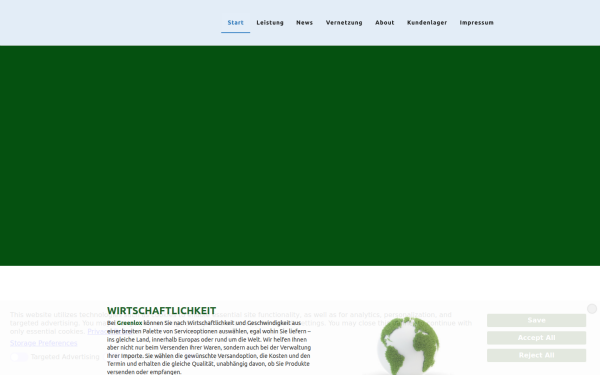Click the Save cookie preferences button

tap(536, 320)
